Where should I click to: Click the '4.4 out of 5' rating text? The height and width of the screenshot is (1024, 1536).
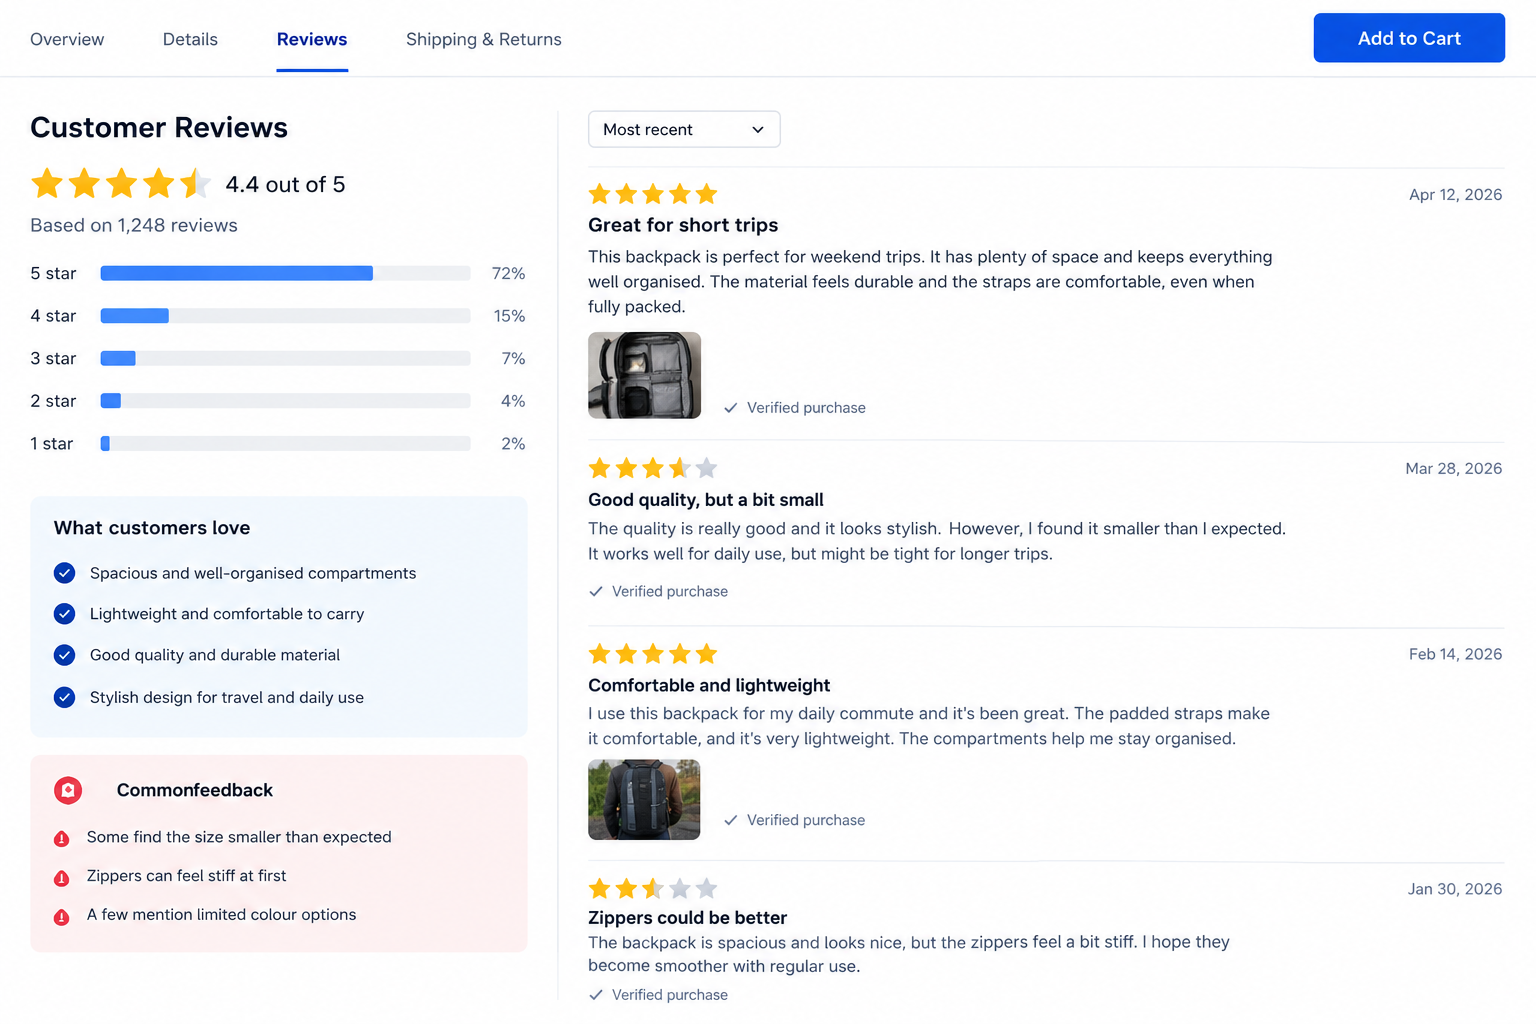point(285,184)
